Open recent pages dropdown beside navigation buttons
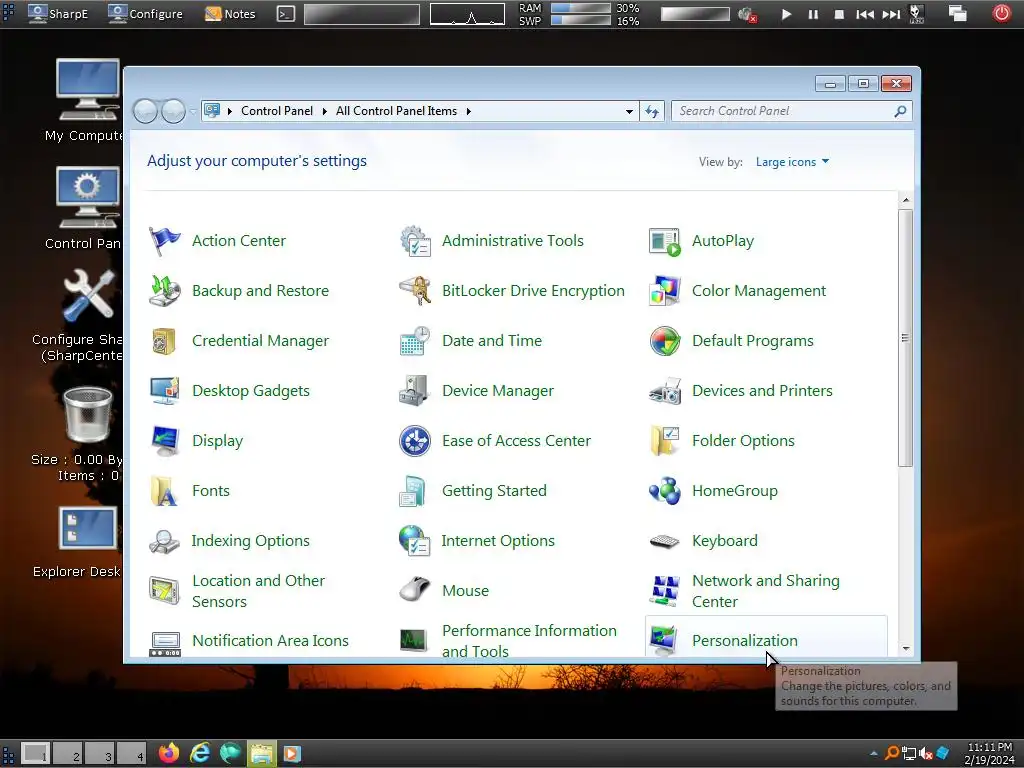Screen dimensions: 1024x768 click(x=193, y=112)
